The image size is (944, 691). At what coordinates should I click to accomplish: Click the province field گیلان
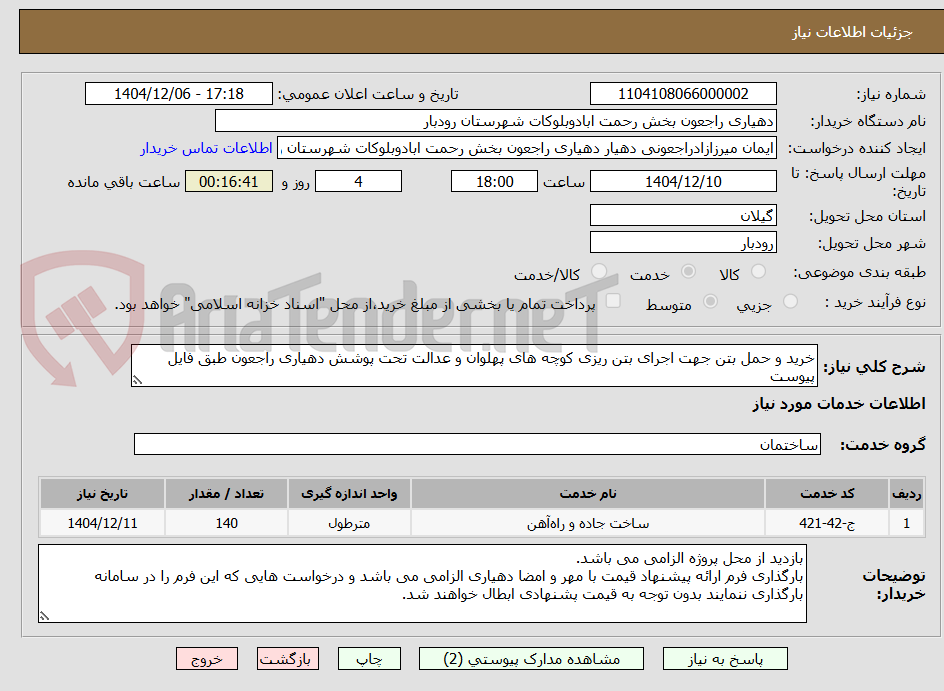(683, 215)
